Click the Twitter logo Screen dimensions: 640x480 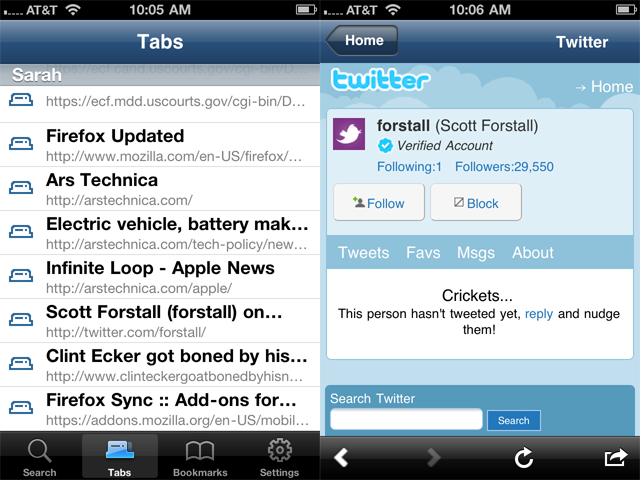pyautogui.click(x=380, y=79)
